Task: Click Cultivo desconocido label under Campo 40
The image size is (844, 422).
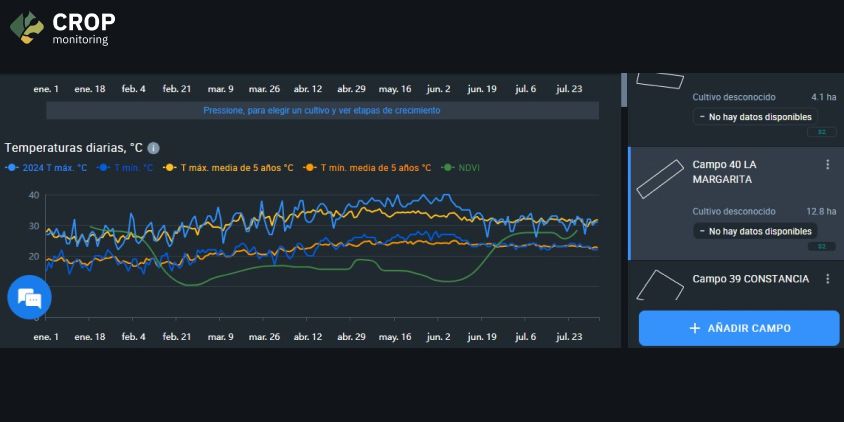Action: (734, 212)
